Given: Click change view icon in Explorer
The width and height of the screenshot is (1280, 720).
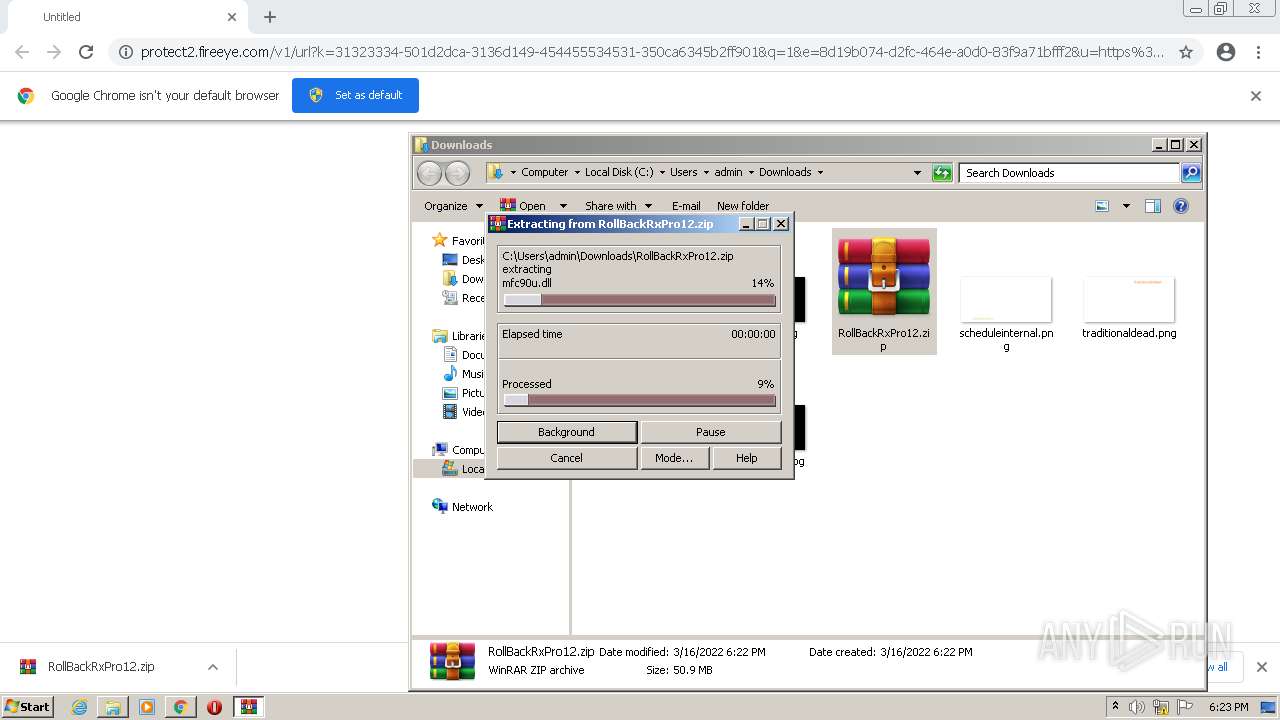Looking at the screenshot, I should [1102, 206].
